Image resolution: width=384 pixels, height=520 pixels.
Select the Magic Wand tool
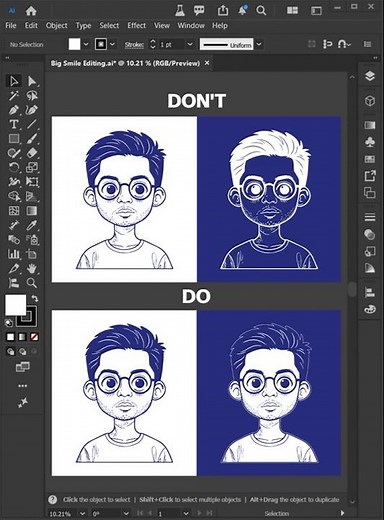pyautogui.click(x=14, y=96)
